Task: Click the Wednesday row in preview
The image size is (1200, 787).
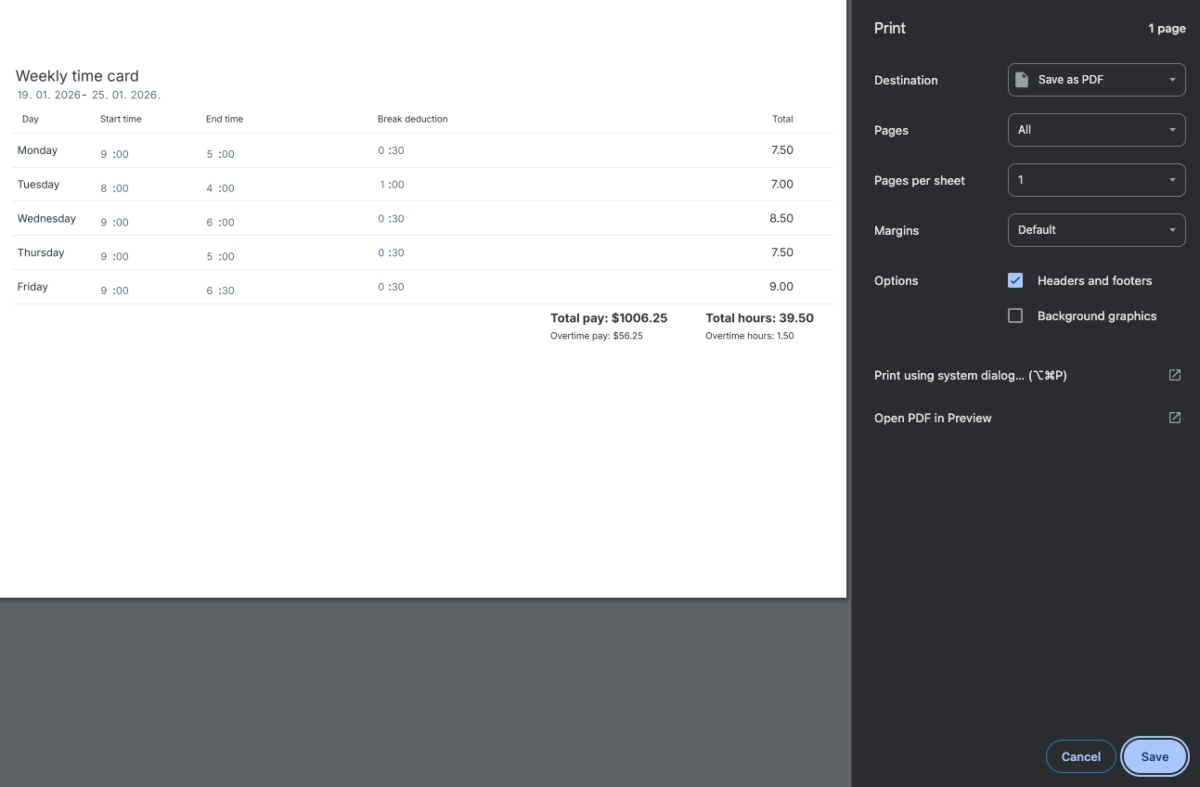Action: coord(46,219)
